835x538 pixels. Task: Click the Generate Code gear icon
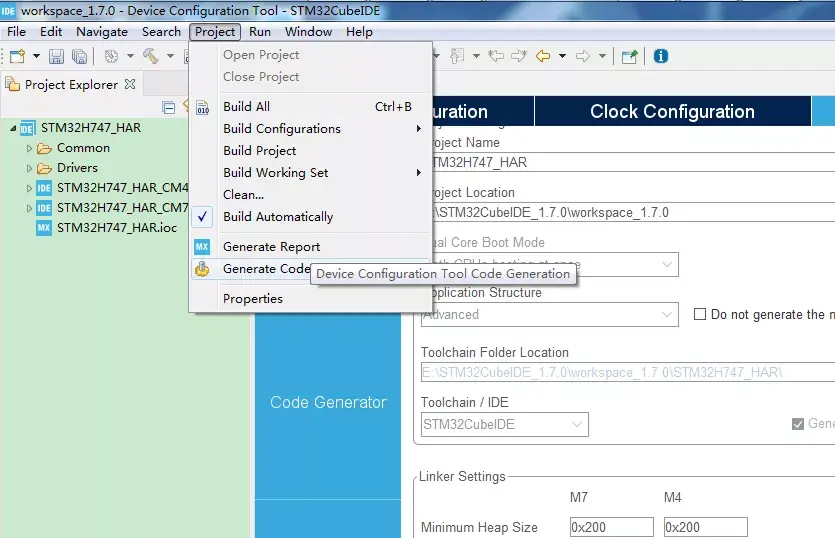click(x=202, y=270)
